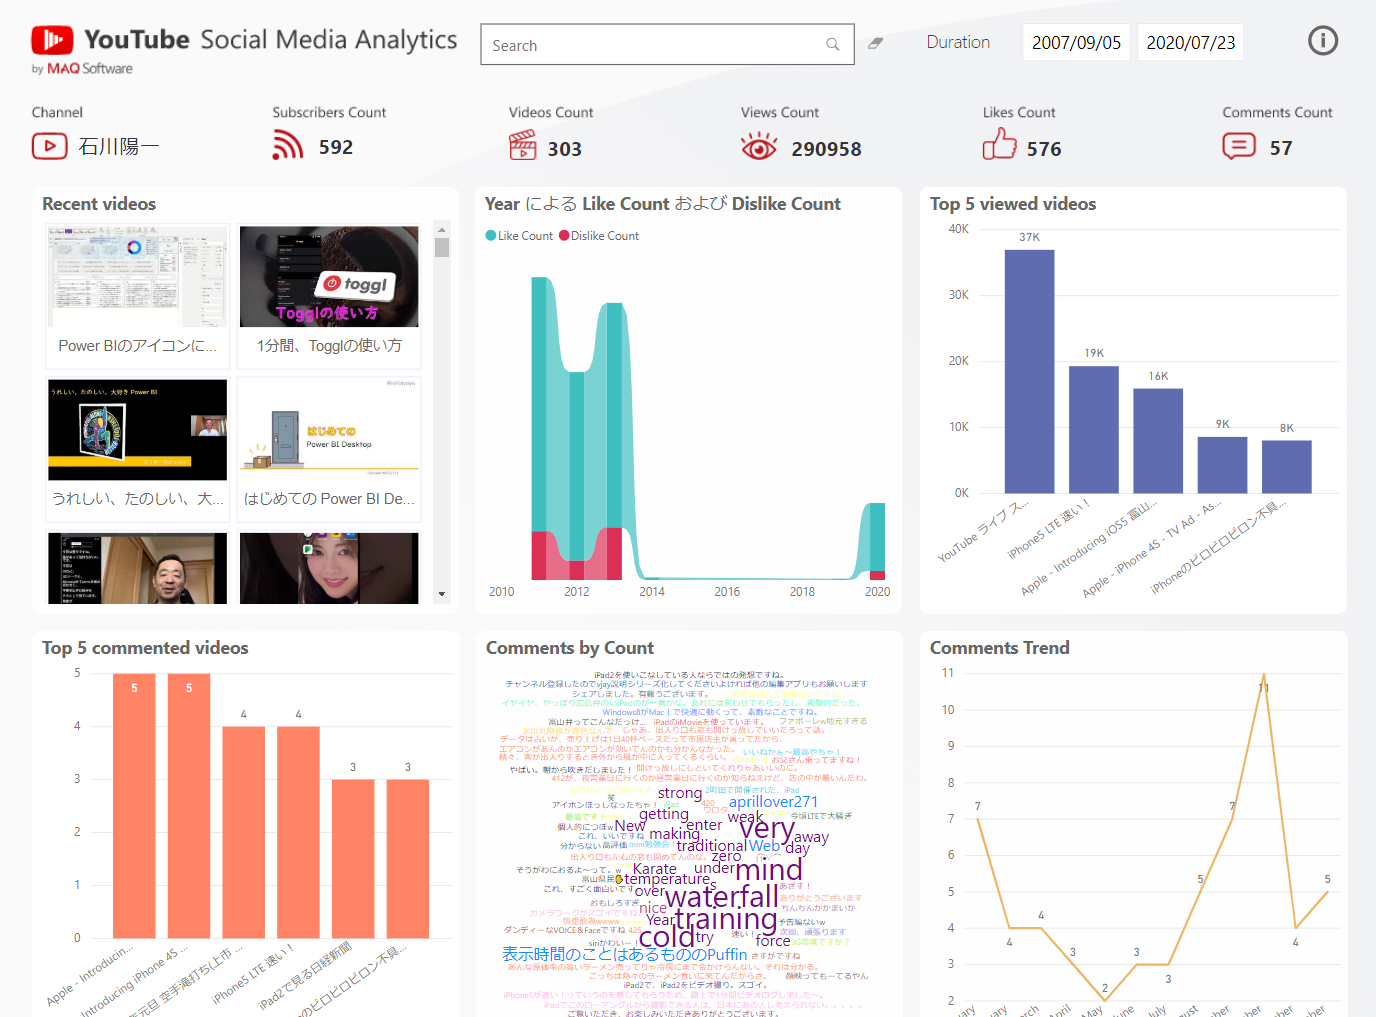Viewport: 1376px width, 1017px height.
Task: Select the 8K bar in Top viewed
Action: click(1286, 467)
